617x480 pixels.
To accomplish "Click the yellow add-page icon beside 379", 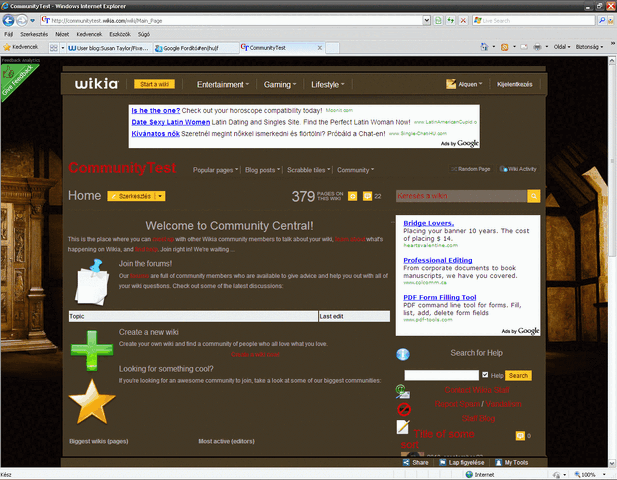I will pyautogui.click(x=353, y=196).
